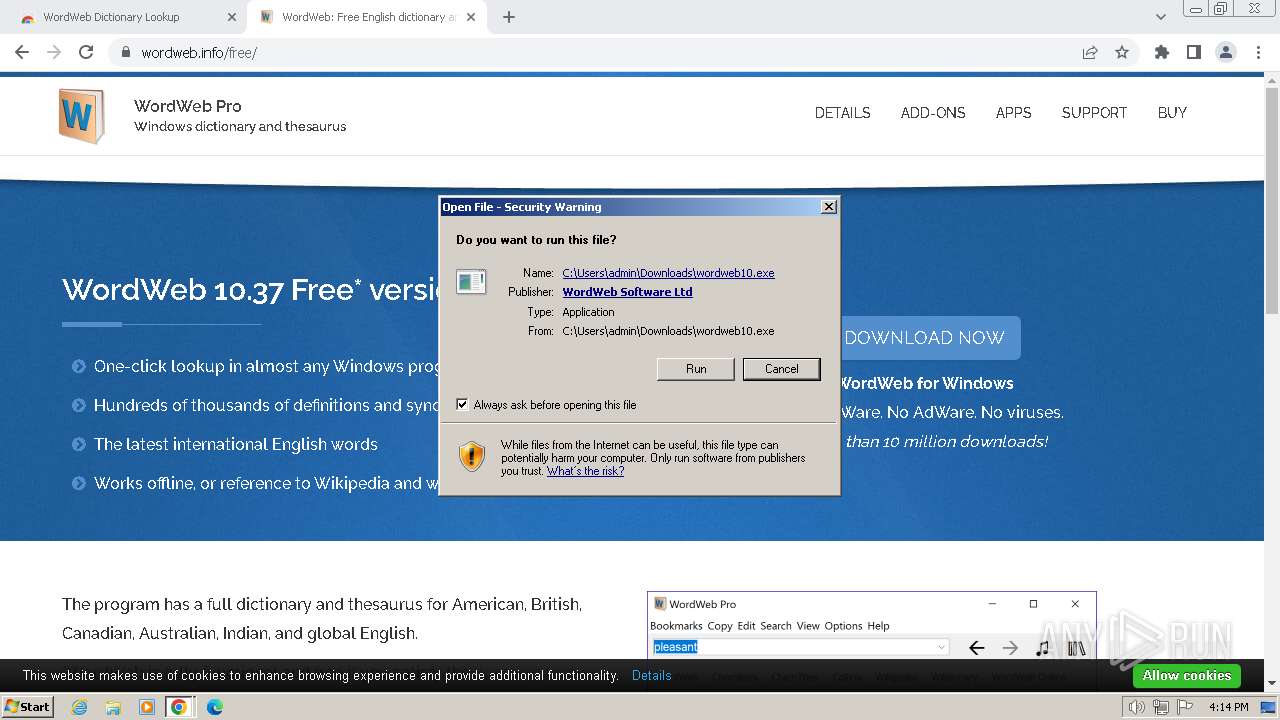The height and width of the screenshot is (720, 1280).
Task: Open media player taskbar icon
Action: (x=147, y=707)
